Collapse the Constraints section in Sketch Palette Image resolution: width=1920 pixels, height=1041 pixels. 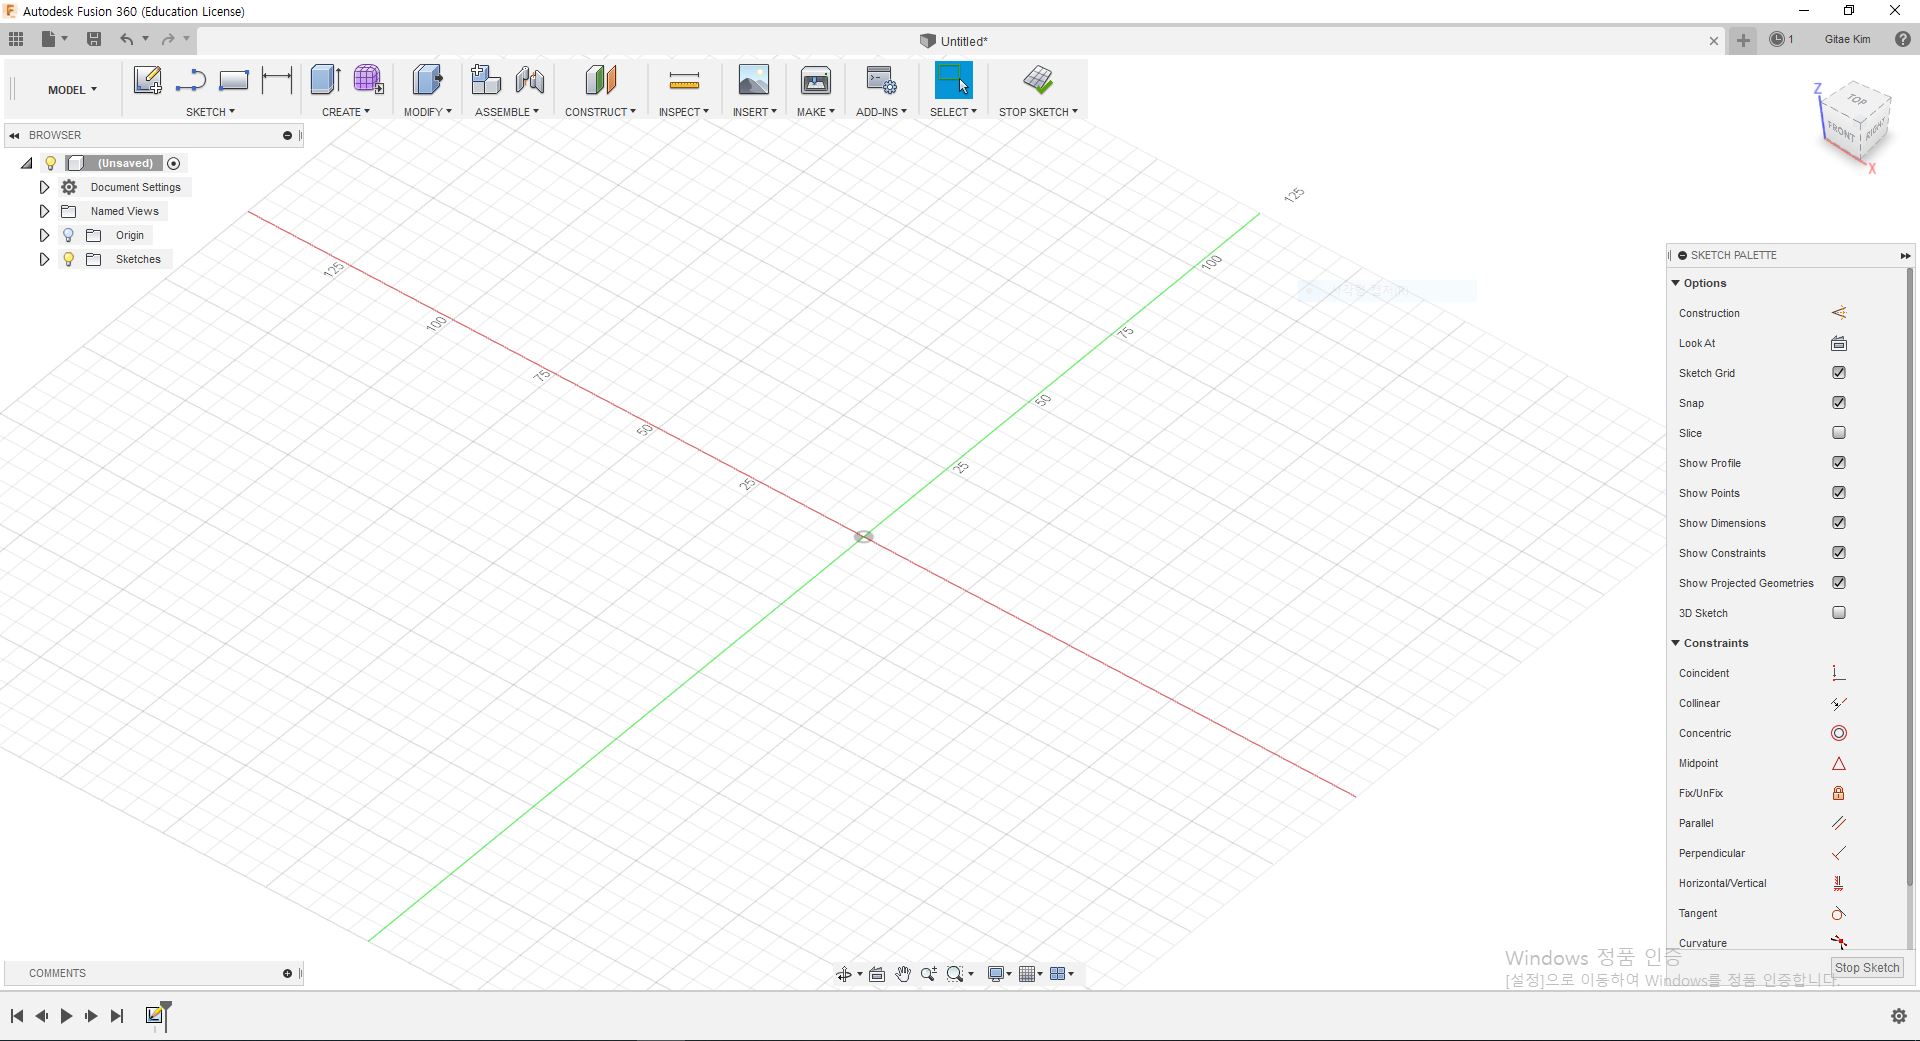1676,643
